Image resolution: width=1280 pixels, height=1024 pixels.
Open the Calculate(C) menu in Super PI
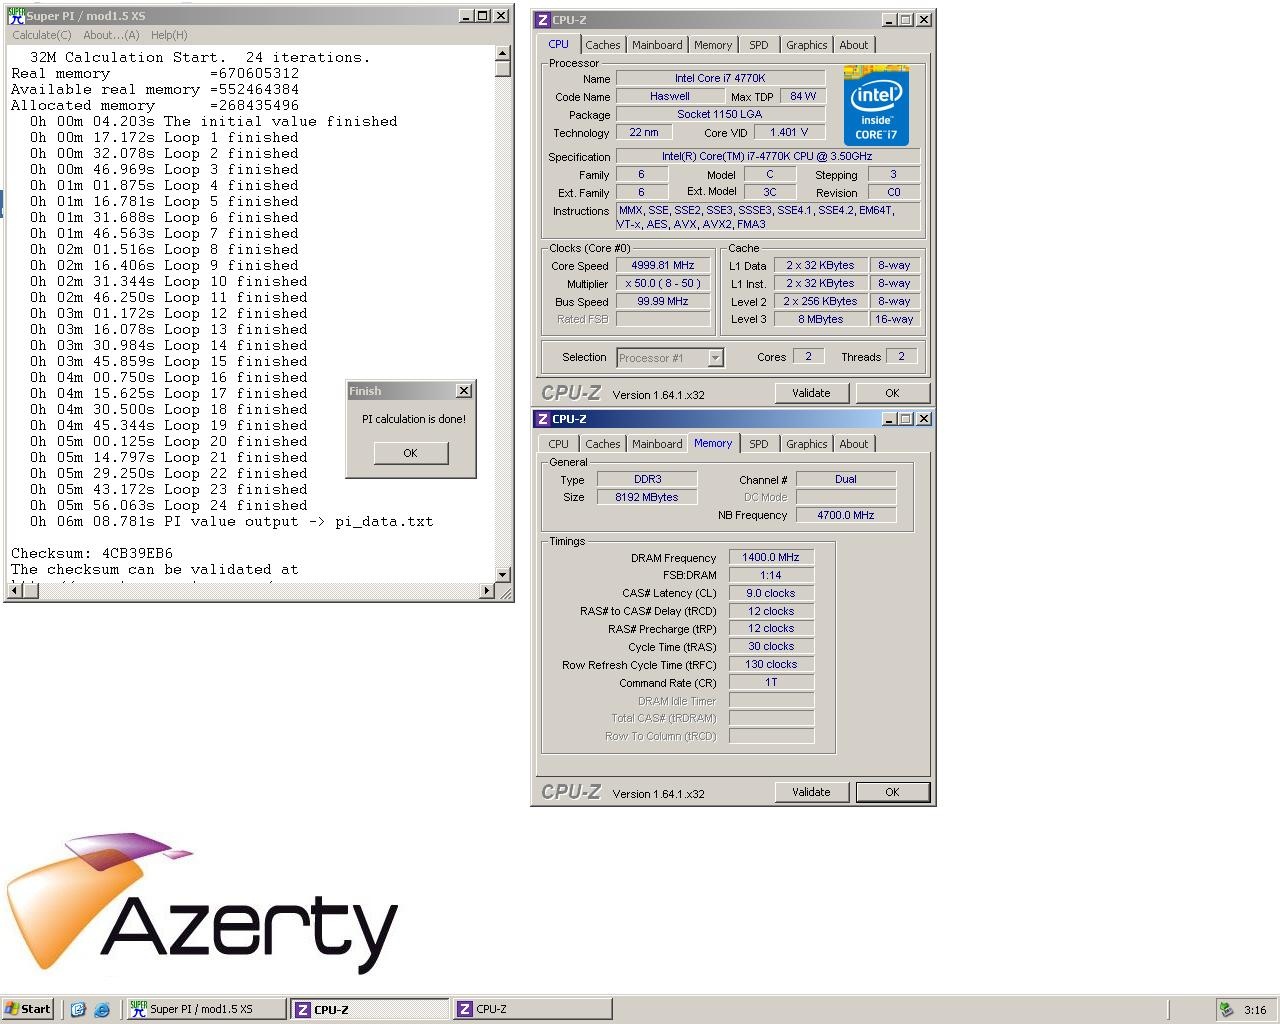pyautogui.click(x=41, y=35)
